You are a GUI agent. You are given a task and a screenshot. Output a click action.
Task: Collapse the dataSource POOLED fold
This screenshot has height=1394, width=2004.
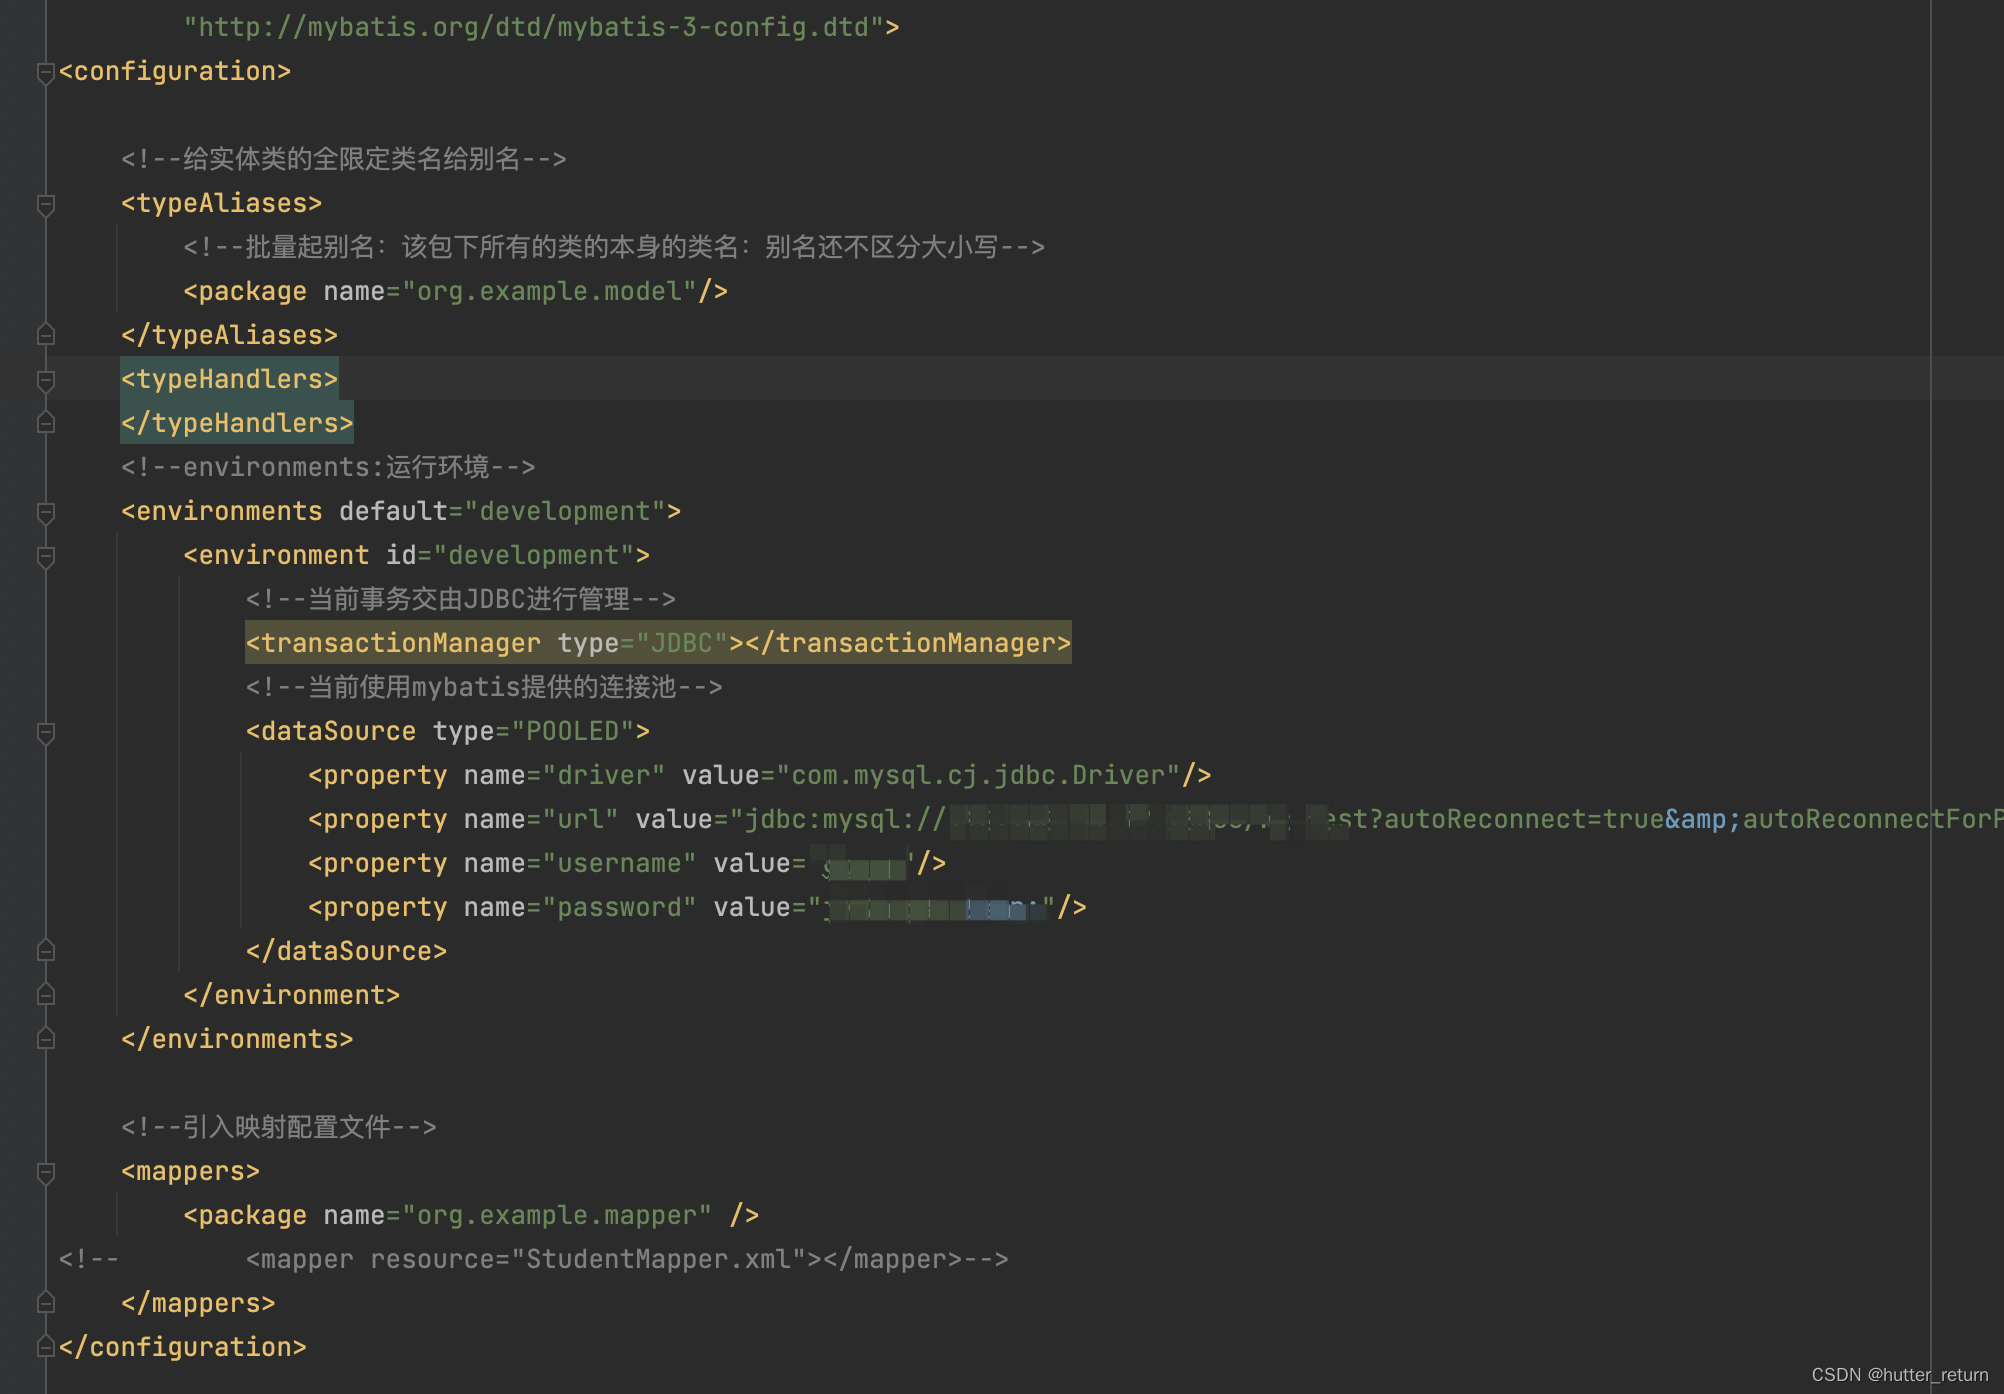[45, 733]
